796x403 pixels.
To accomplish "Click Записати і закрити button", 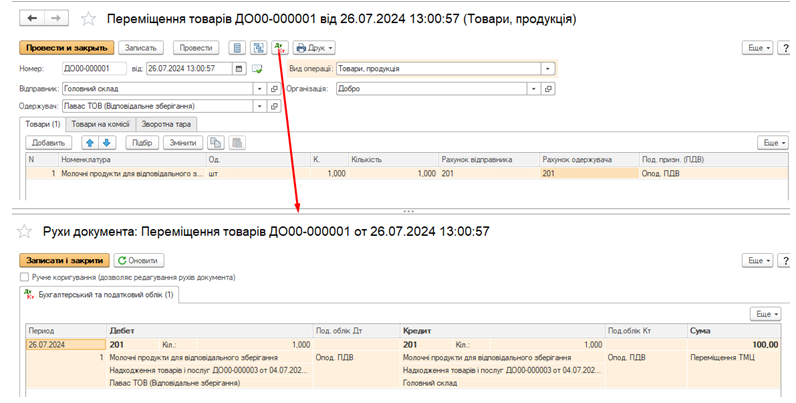I will pyautogui.click(x=63, y=260).
